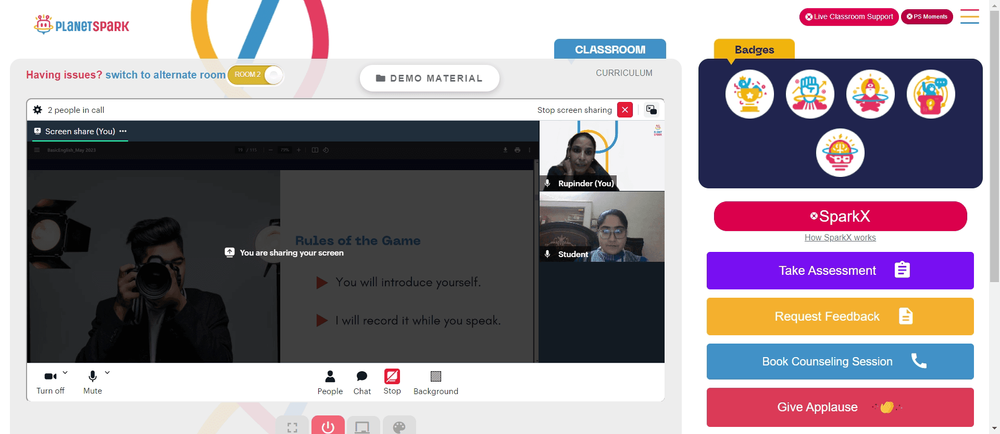1000x434 pixels.
Task: Click the red stop screen sharing X
Action: [x=625, y=110]
